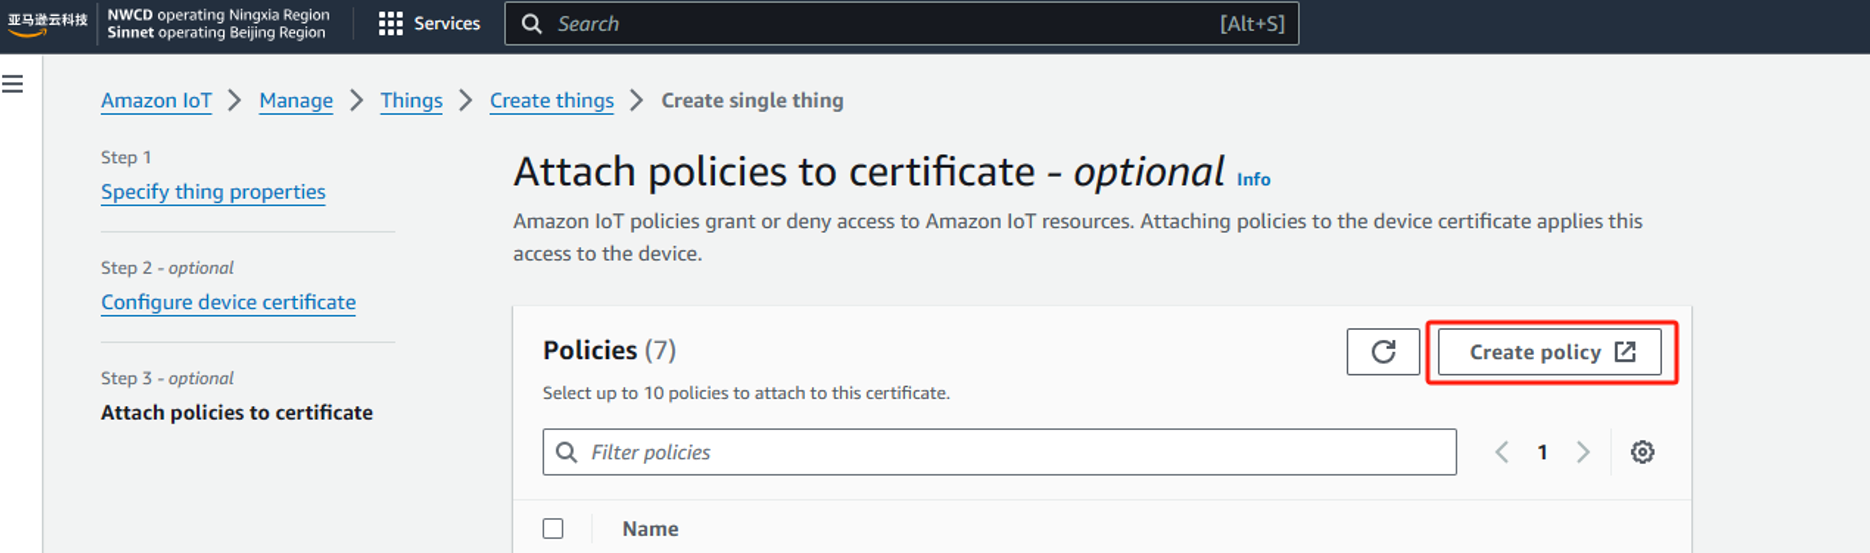Sort by the Name column header
Viewport: 1870px width, 553px height.
650,529
